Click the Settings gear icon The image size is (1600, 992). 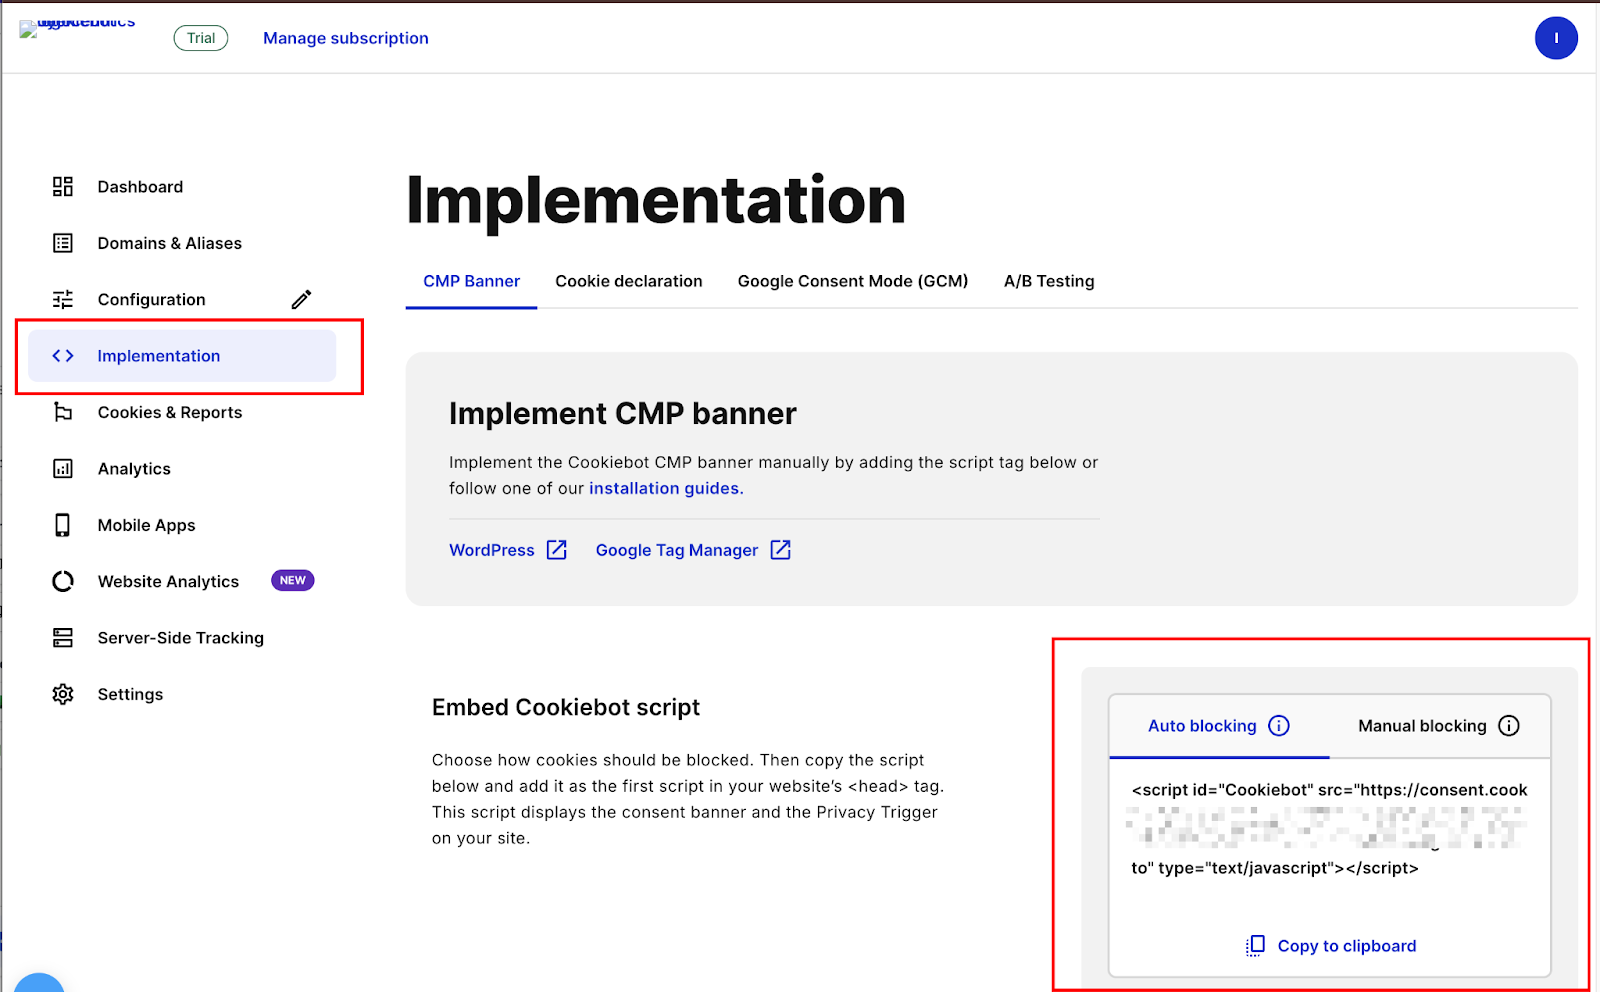click(63, 694)
